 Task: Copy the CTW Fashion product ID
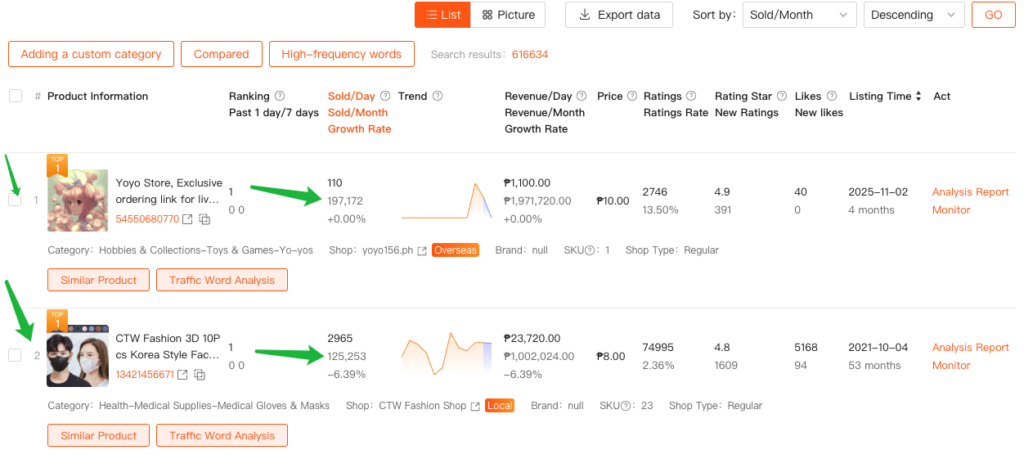click(x=201, y=374)
